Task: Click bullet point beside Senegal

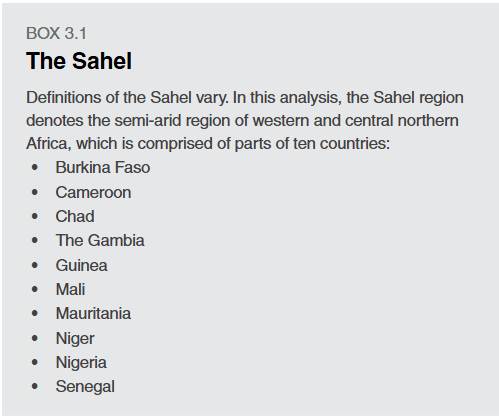Action: click(35, 387)
